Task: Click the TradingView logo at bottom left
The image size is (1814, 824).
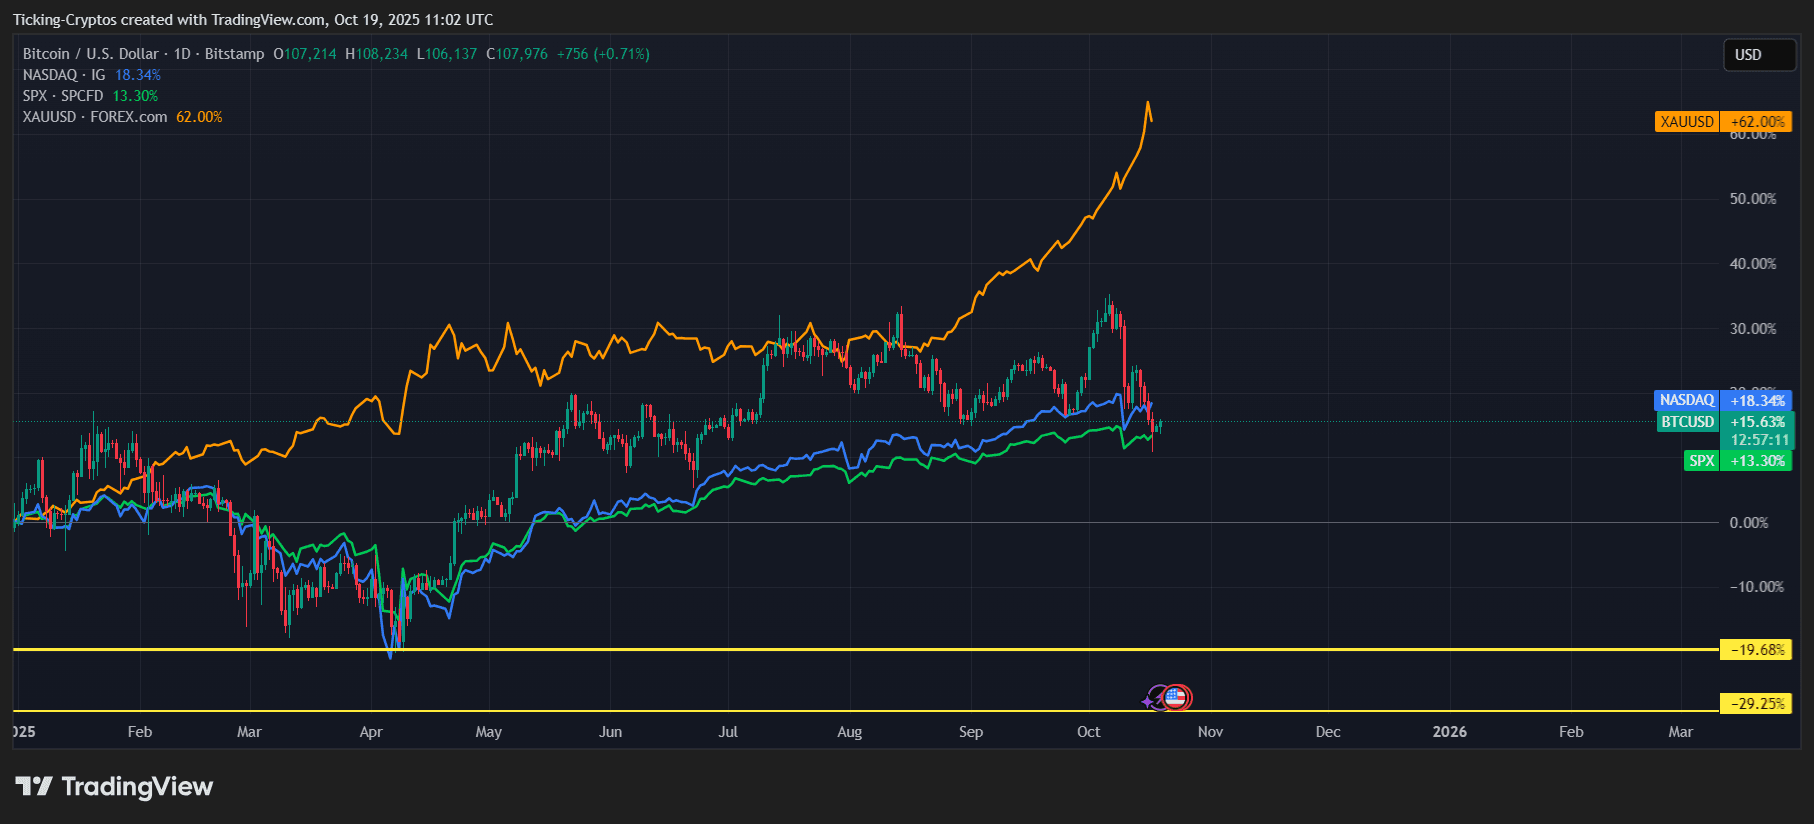Action: click(x=114, y=787)
